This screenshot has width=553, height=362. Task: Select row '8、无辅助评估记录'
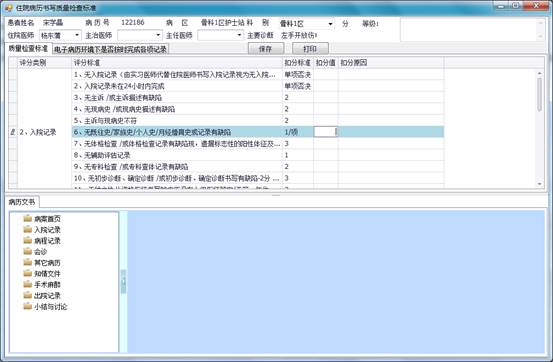[177, 155]
